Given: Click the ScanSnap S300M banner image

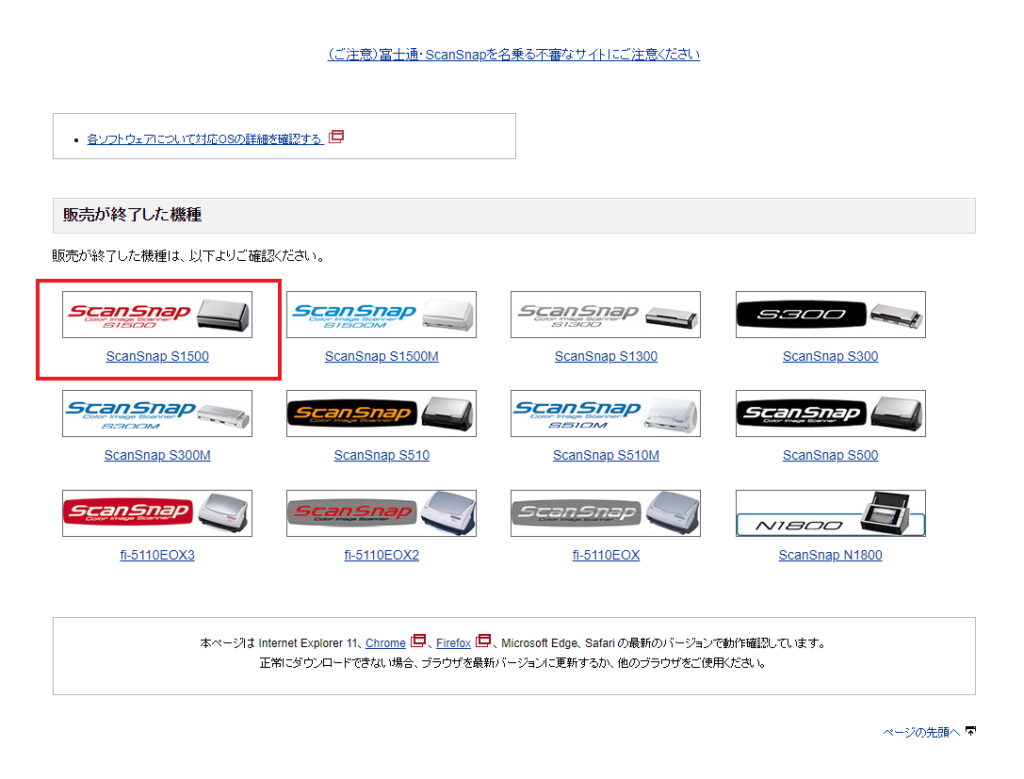Looking at the screenshot, I should pos(157,413).
